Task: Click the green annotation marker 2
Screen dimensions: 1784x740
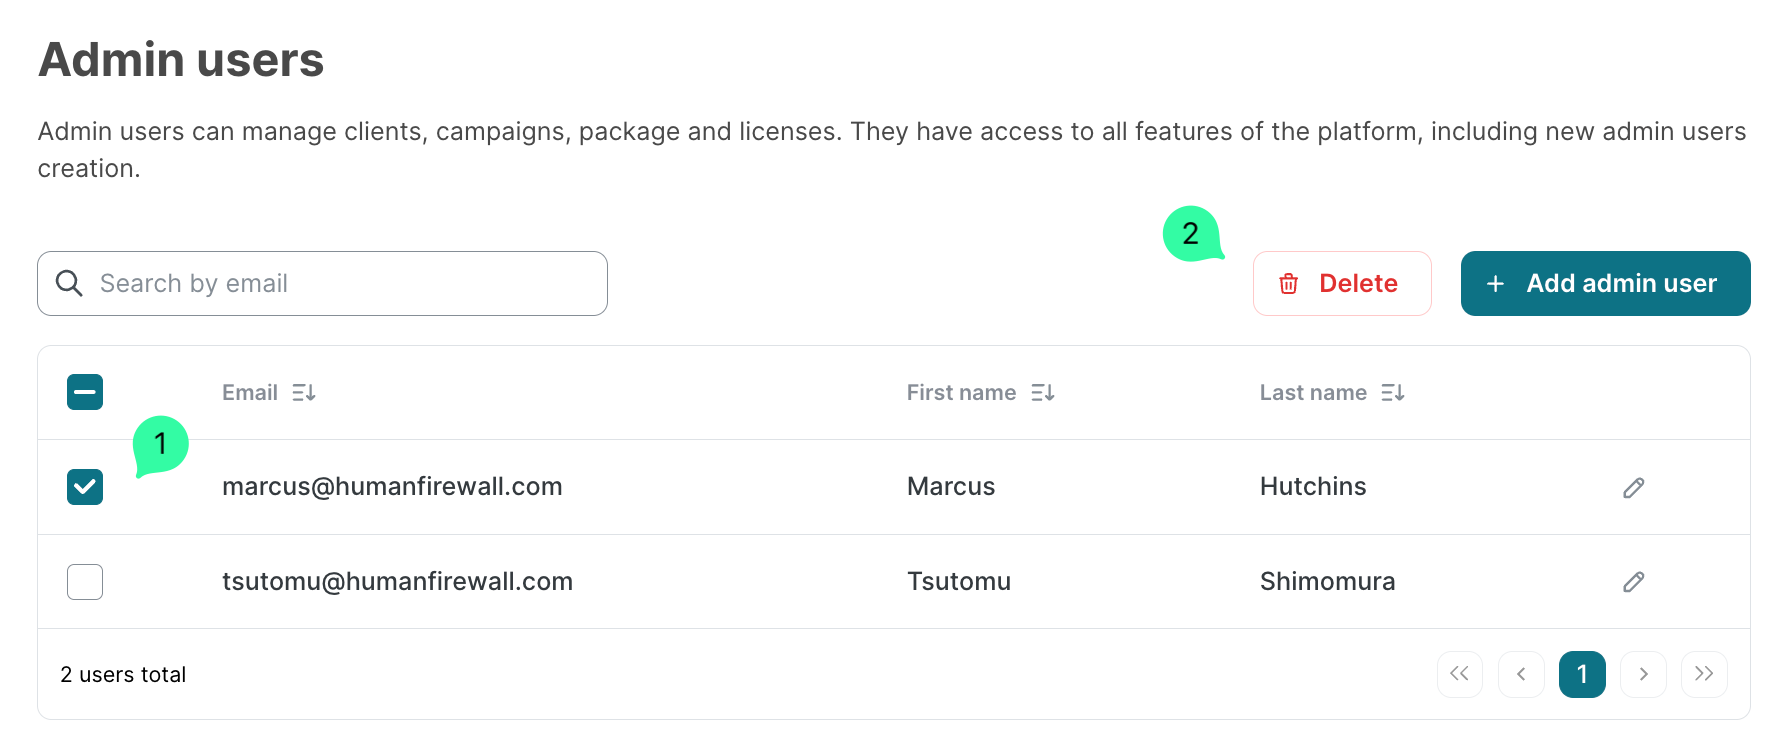Action: point(1190,234)
